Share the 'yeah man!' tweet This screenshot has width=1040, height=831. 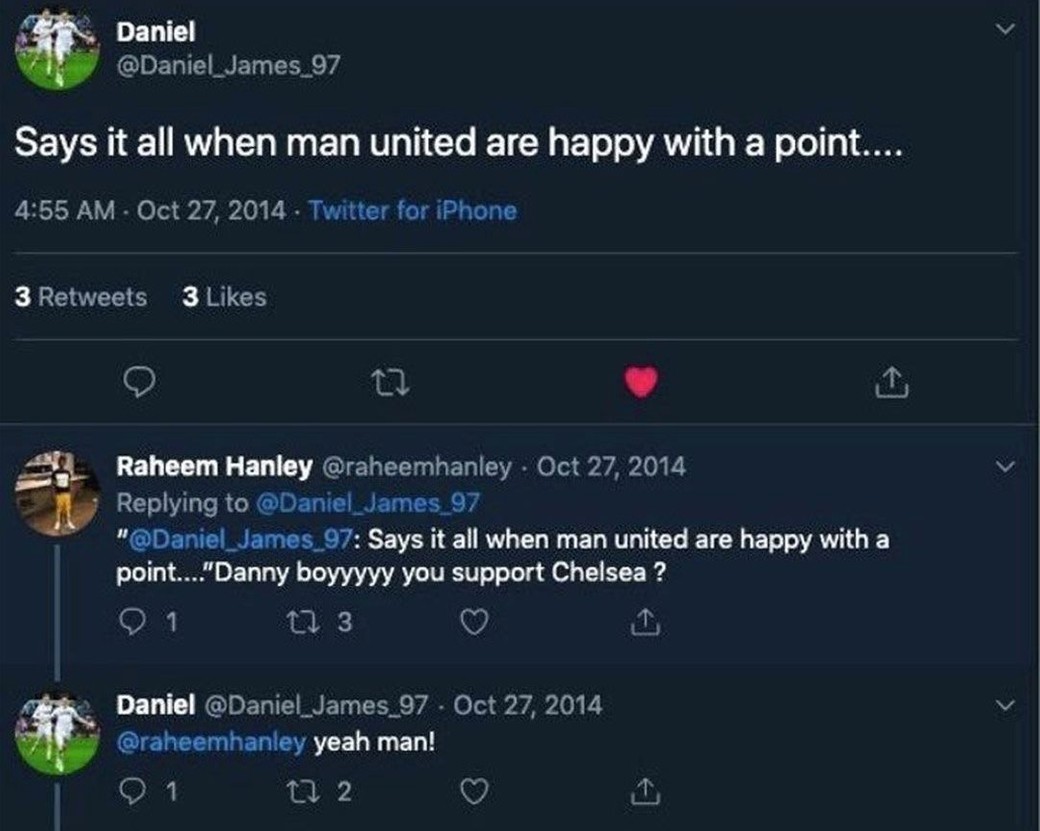645,792
